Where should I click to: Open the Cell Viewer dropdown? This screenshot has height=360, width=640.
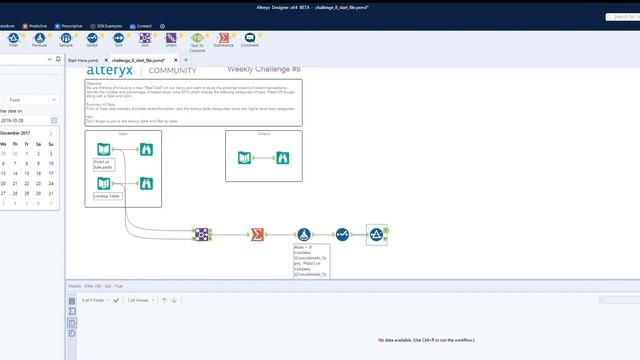[141, 300]
